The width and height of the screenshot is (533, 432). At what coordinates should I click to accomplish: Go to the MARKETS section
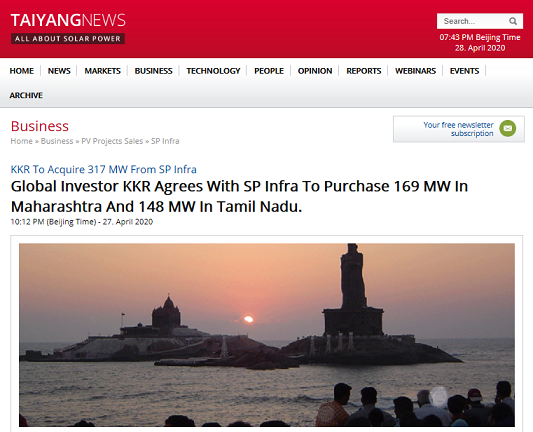[103, 71]
